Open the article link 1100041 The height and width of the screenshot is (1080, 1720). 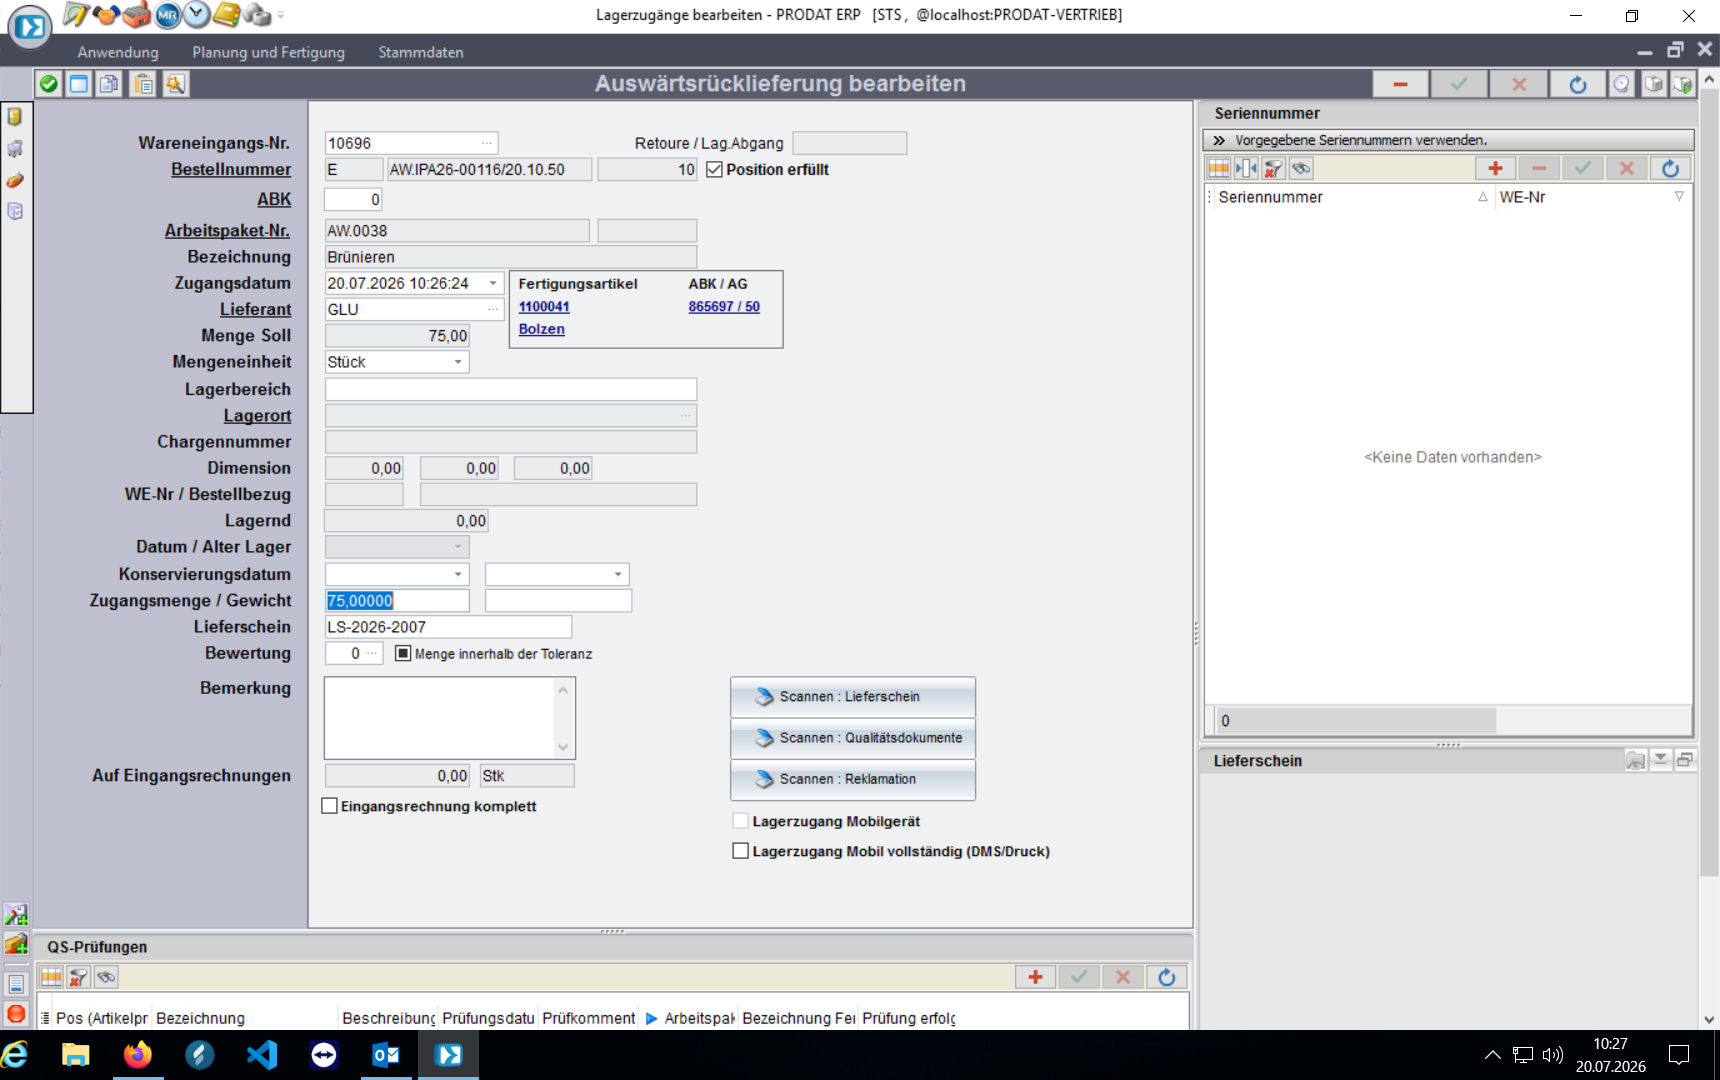click(544, 307)
